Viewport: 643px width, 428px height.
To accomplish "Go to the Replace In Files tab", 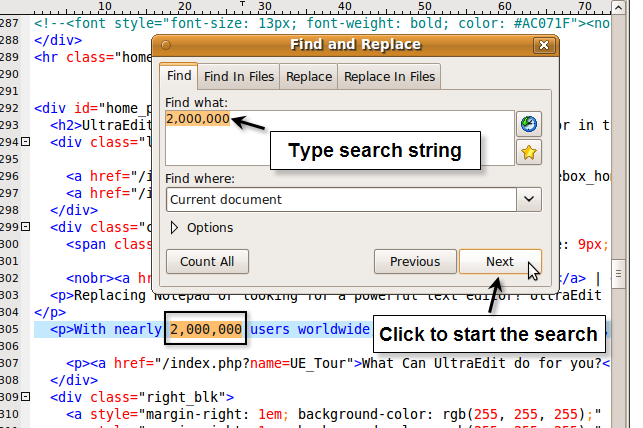I will pyautogui.click(x=389, y=77).
